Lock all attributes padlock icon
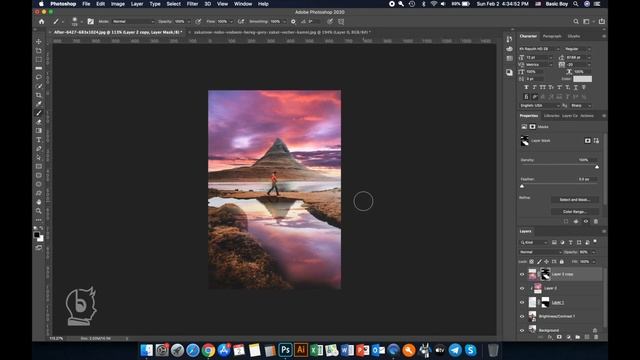This screenshot has width=640, height=360. pos(562,262)
